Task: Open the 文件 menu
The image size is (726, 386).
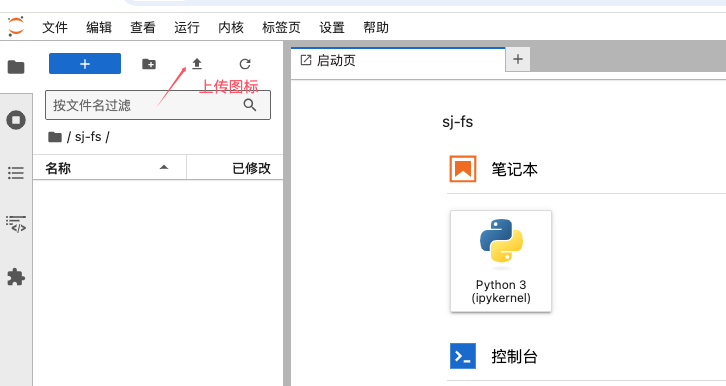Action: pyautogui.click(x=55, y=28)
